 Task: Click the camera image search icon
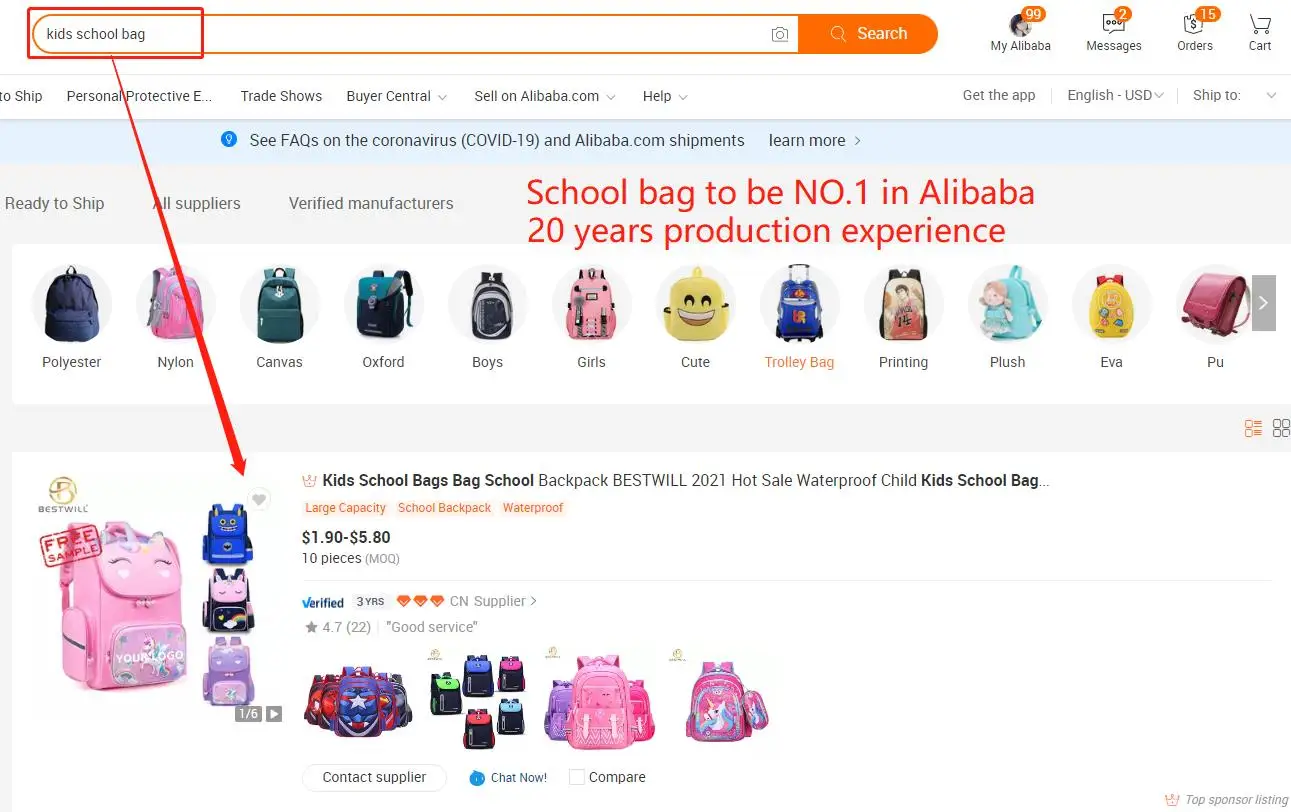coord(780,34)
